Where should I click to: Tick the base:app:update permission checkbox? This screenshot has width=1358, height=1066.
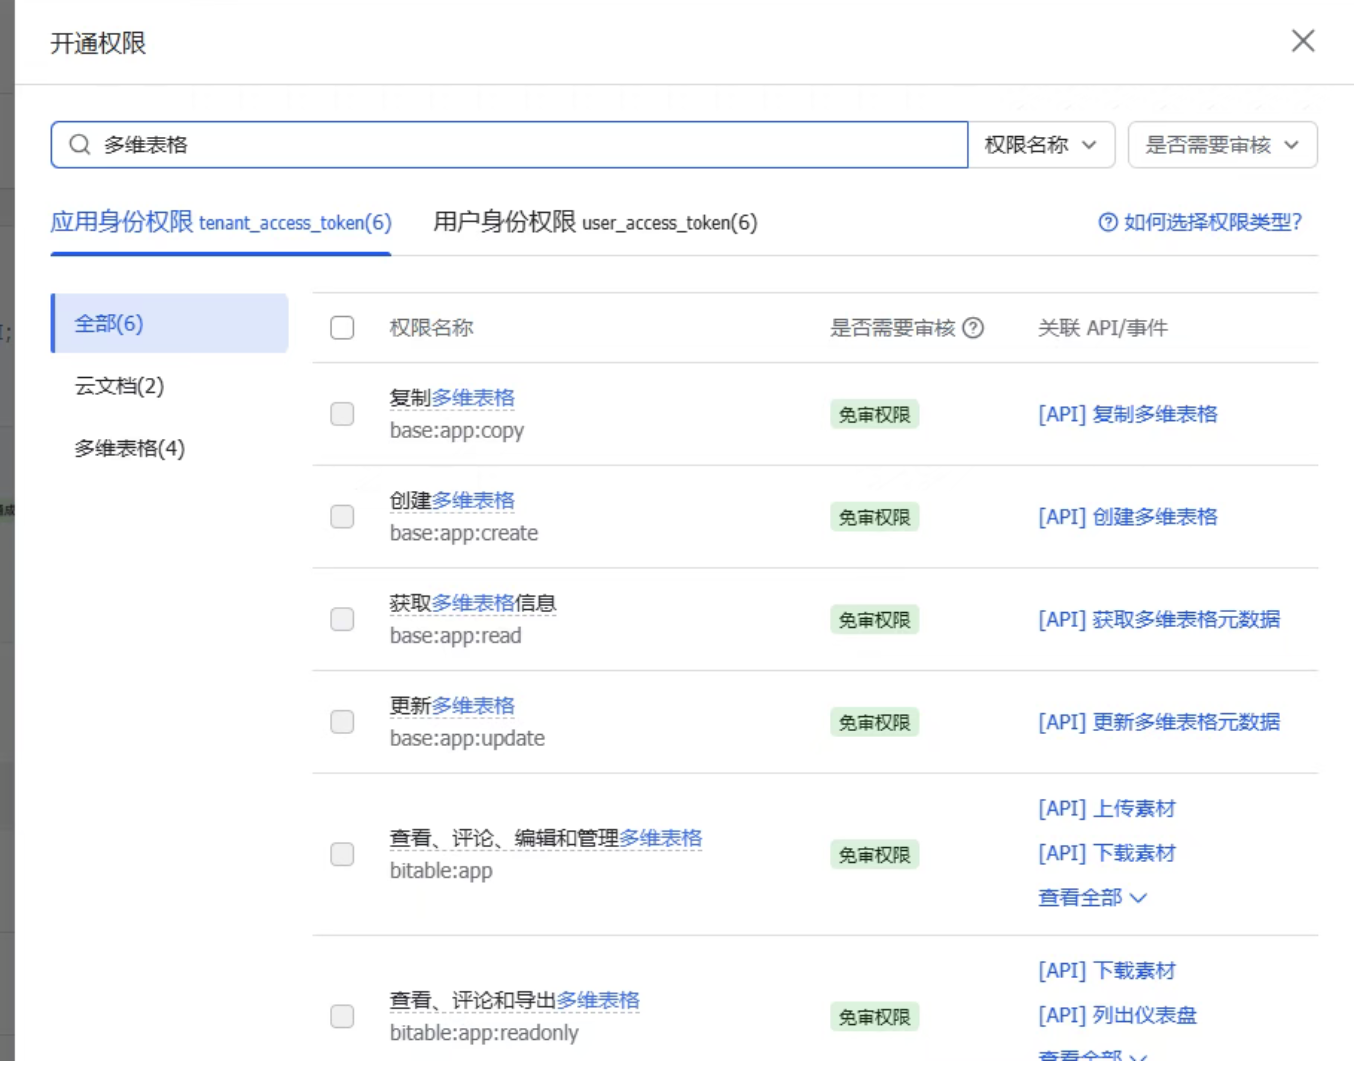[342, 722]
